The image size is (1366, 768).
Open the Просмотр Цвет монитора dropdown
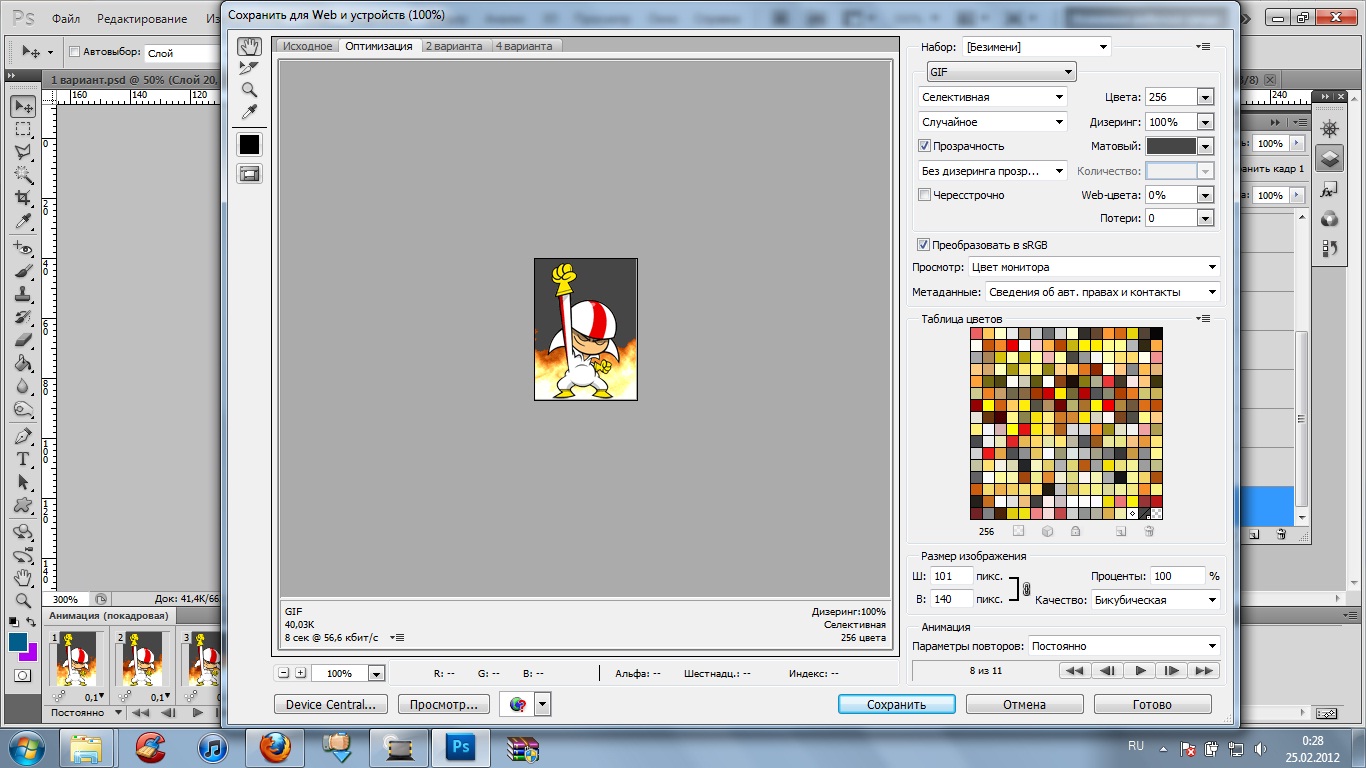(x=1095, y=267)
